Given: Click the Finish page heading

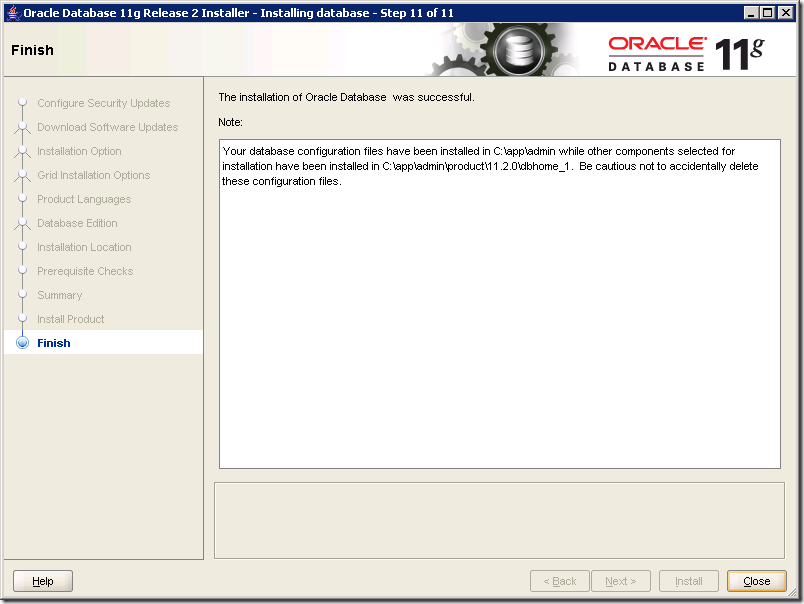Looking at the screenshot, I should [32, 50].
